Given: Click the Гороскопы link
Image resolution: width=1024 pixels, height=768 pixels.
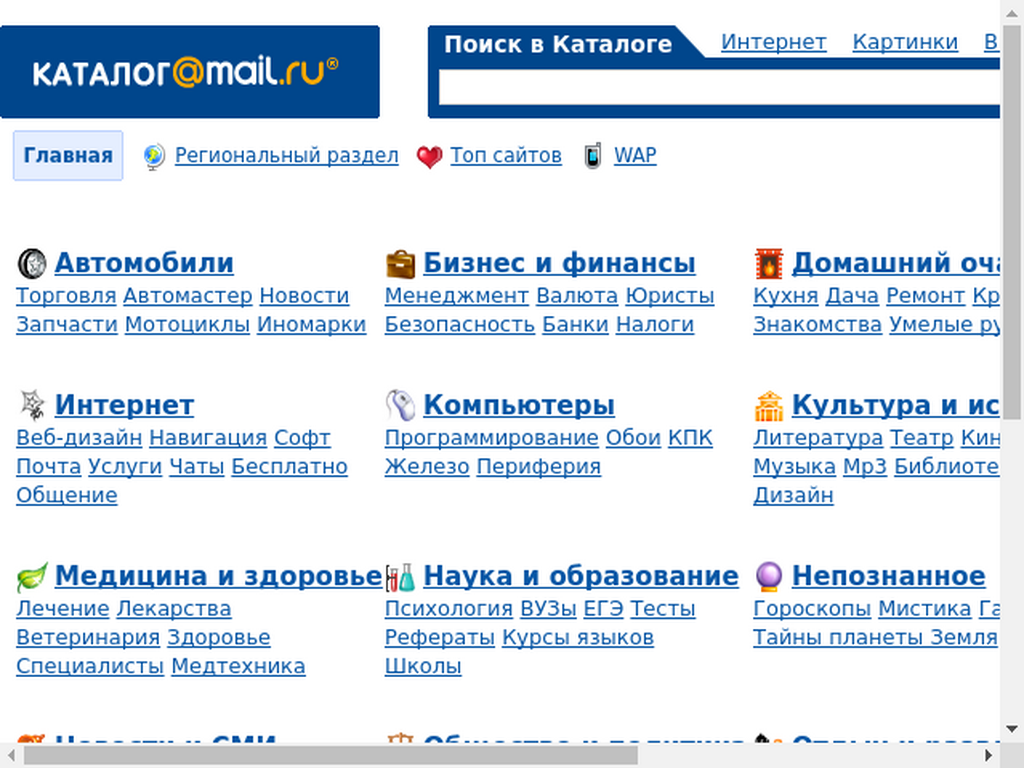Looking at the screenshot, I should click(x=812, y=609).
